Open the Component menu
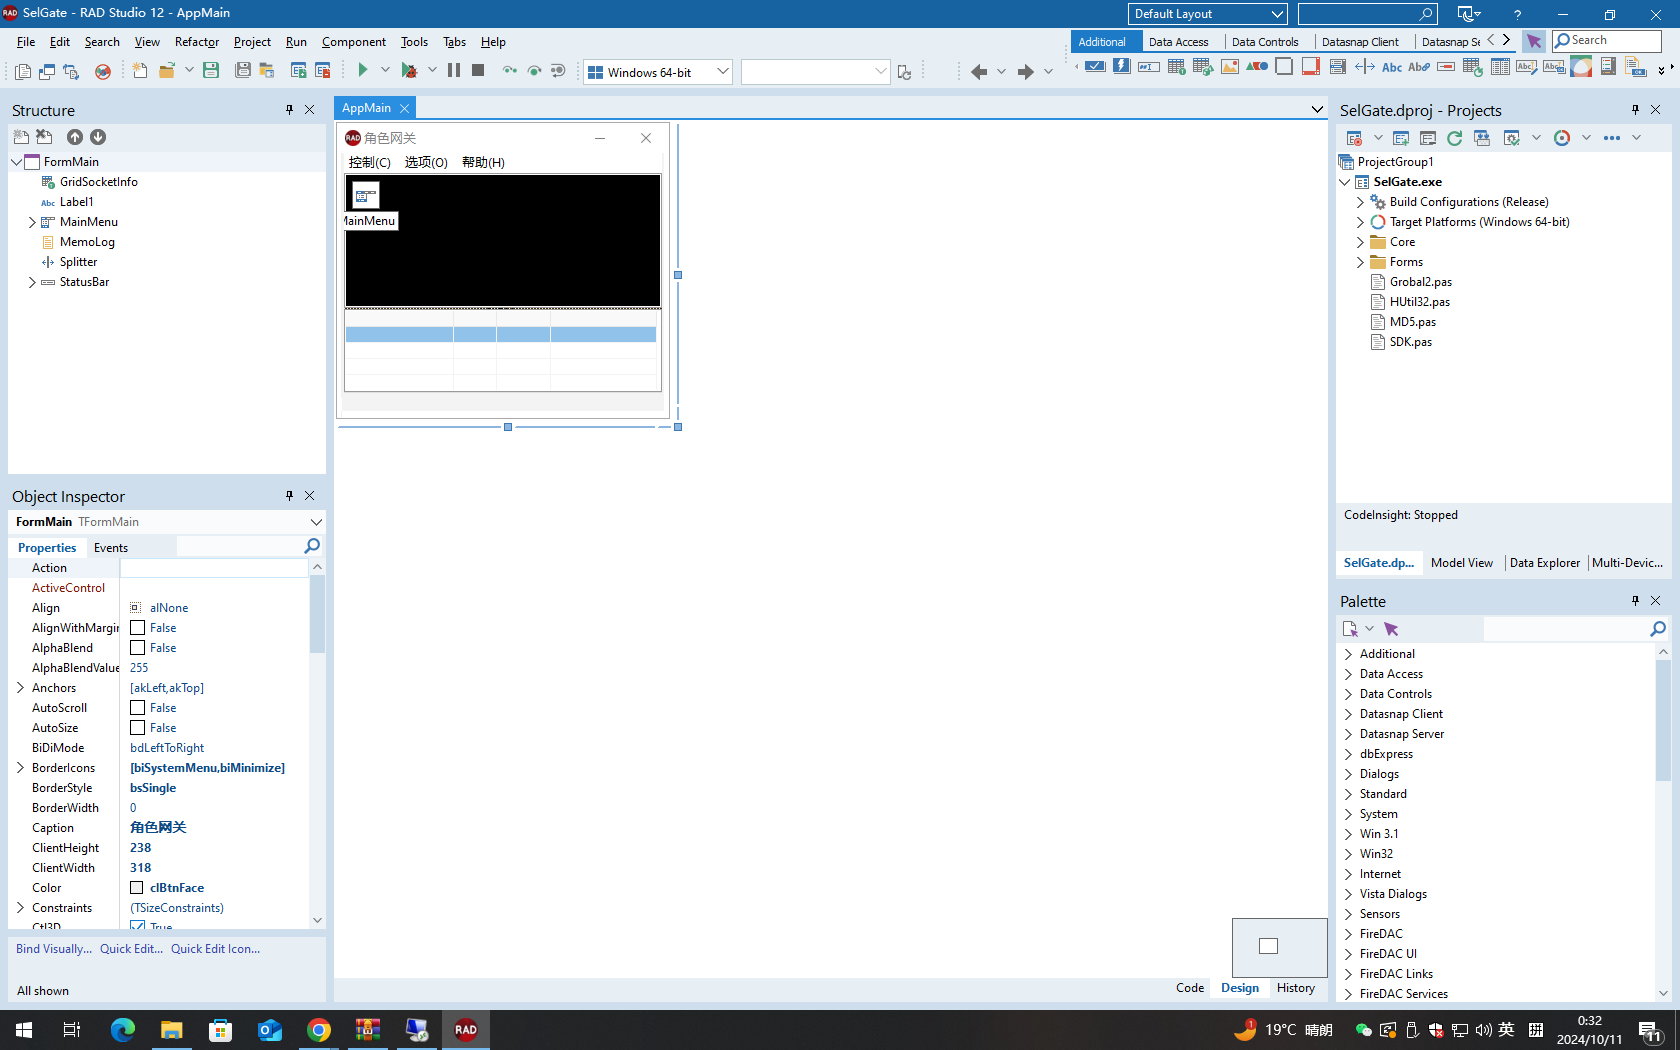This screenshot has width=1680, height=1050. coord(354,42)
